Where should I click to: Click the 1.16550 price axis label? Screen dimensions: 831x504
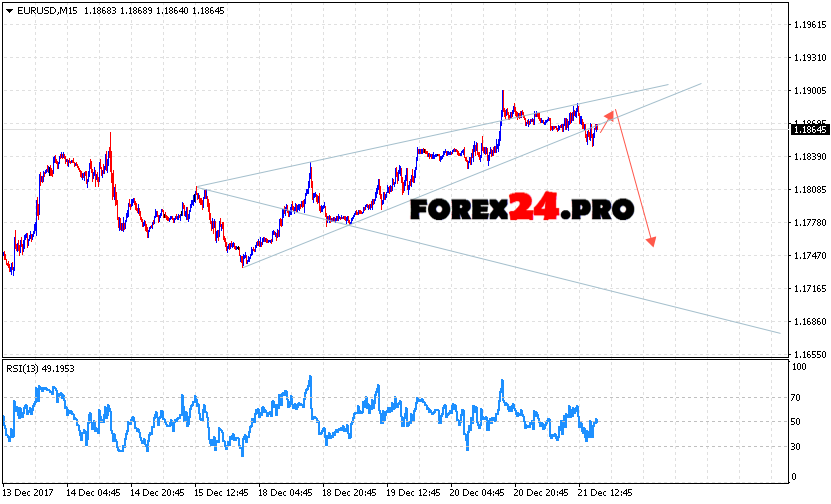[807, 354]
